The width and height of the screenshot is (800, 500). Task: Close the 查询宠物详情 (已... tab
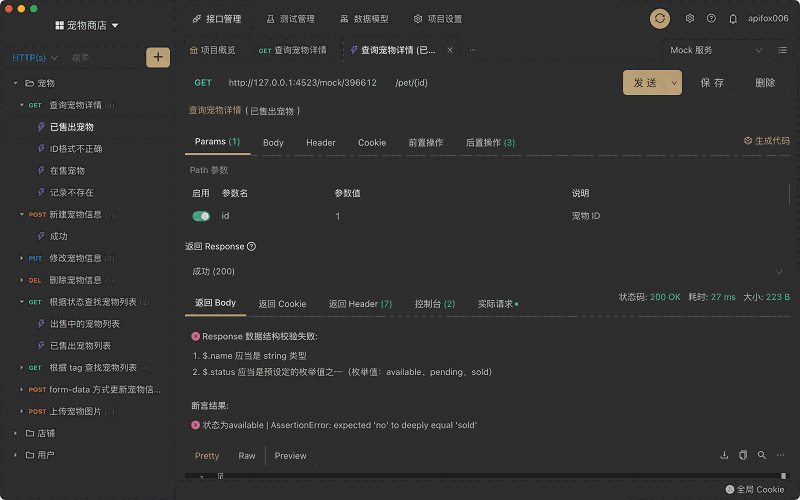449,50
